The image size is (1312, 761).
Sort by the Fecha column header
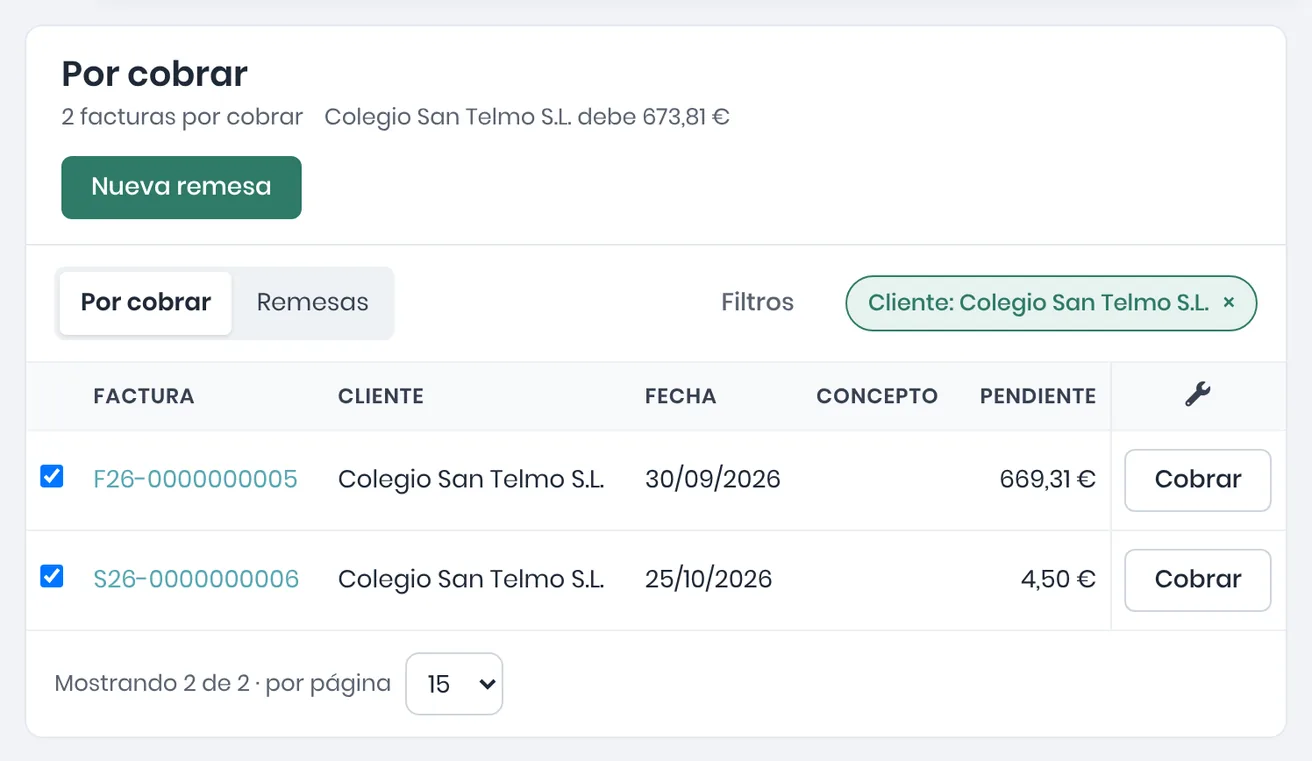coord(680,396)
